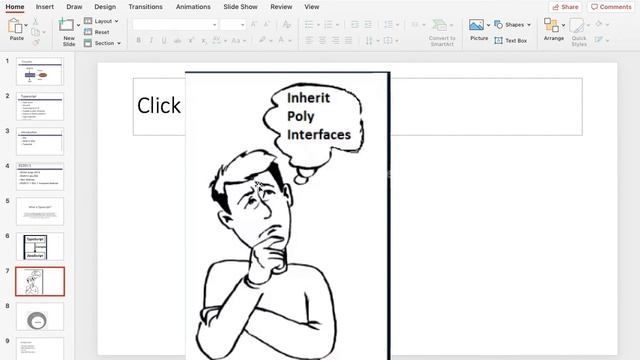Viewport: 640px width, 360px height.
Task: Switch to the Draw tab
Action: (74, 7)
